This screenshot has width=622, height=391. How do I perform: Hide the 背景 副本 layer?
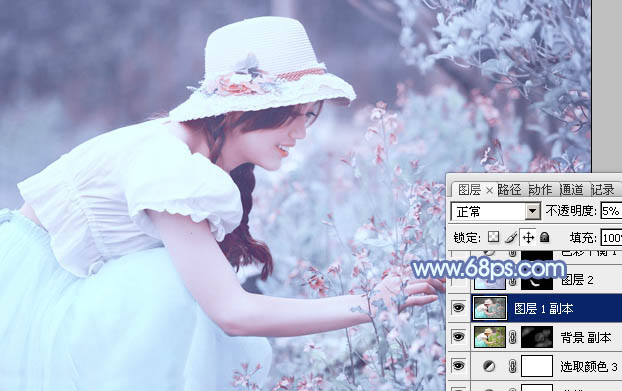[x=458, y=337]
